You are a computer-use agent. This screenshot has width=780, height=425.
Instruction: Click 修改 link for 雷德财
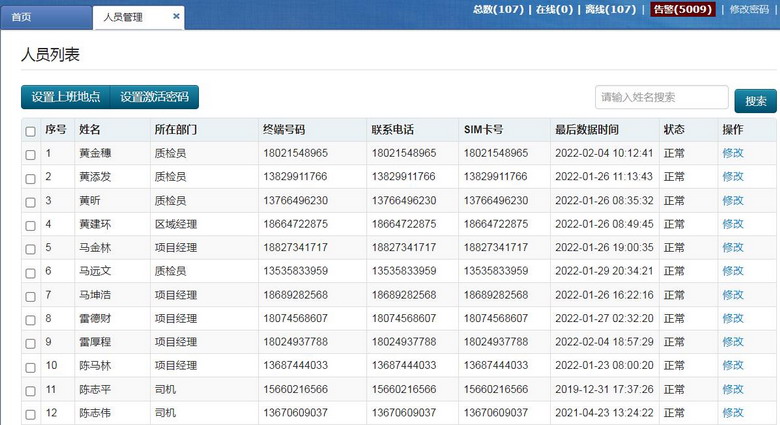pyautogui.click(x=733, y=318)
